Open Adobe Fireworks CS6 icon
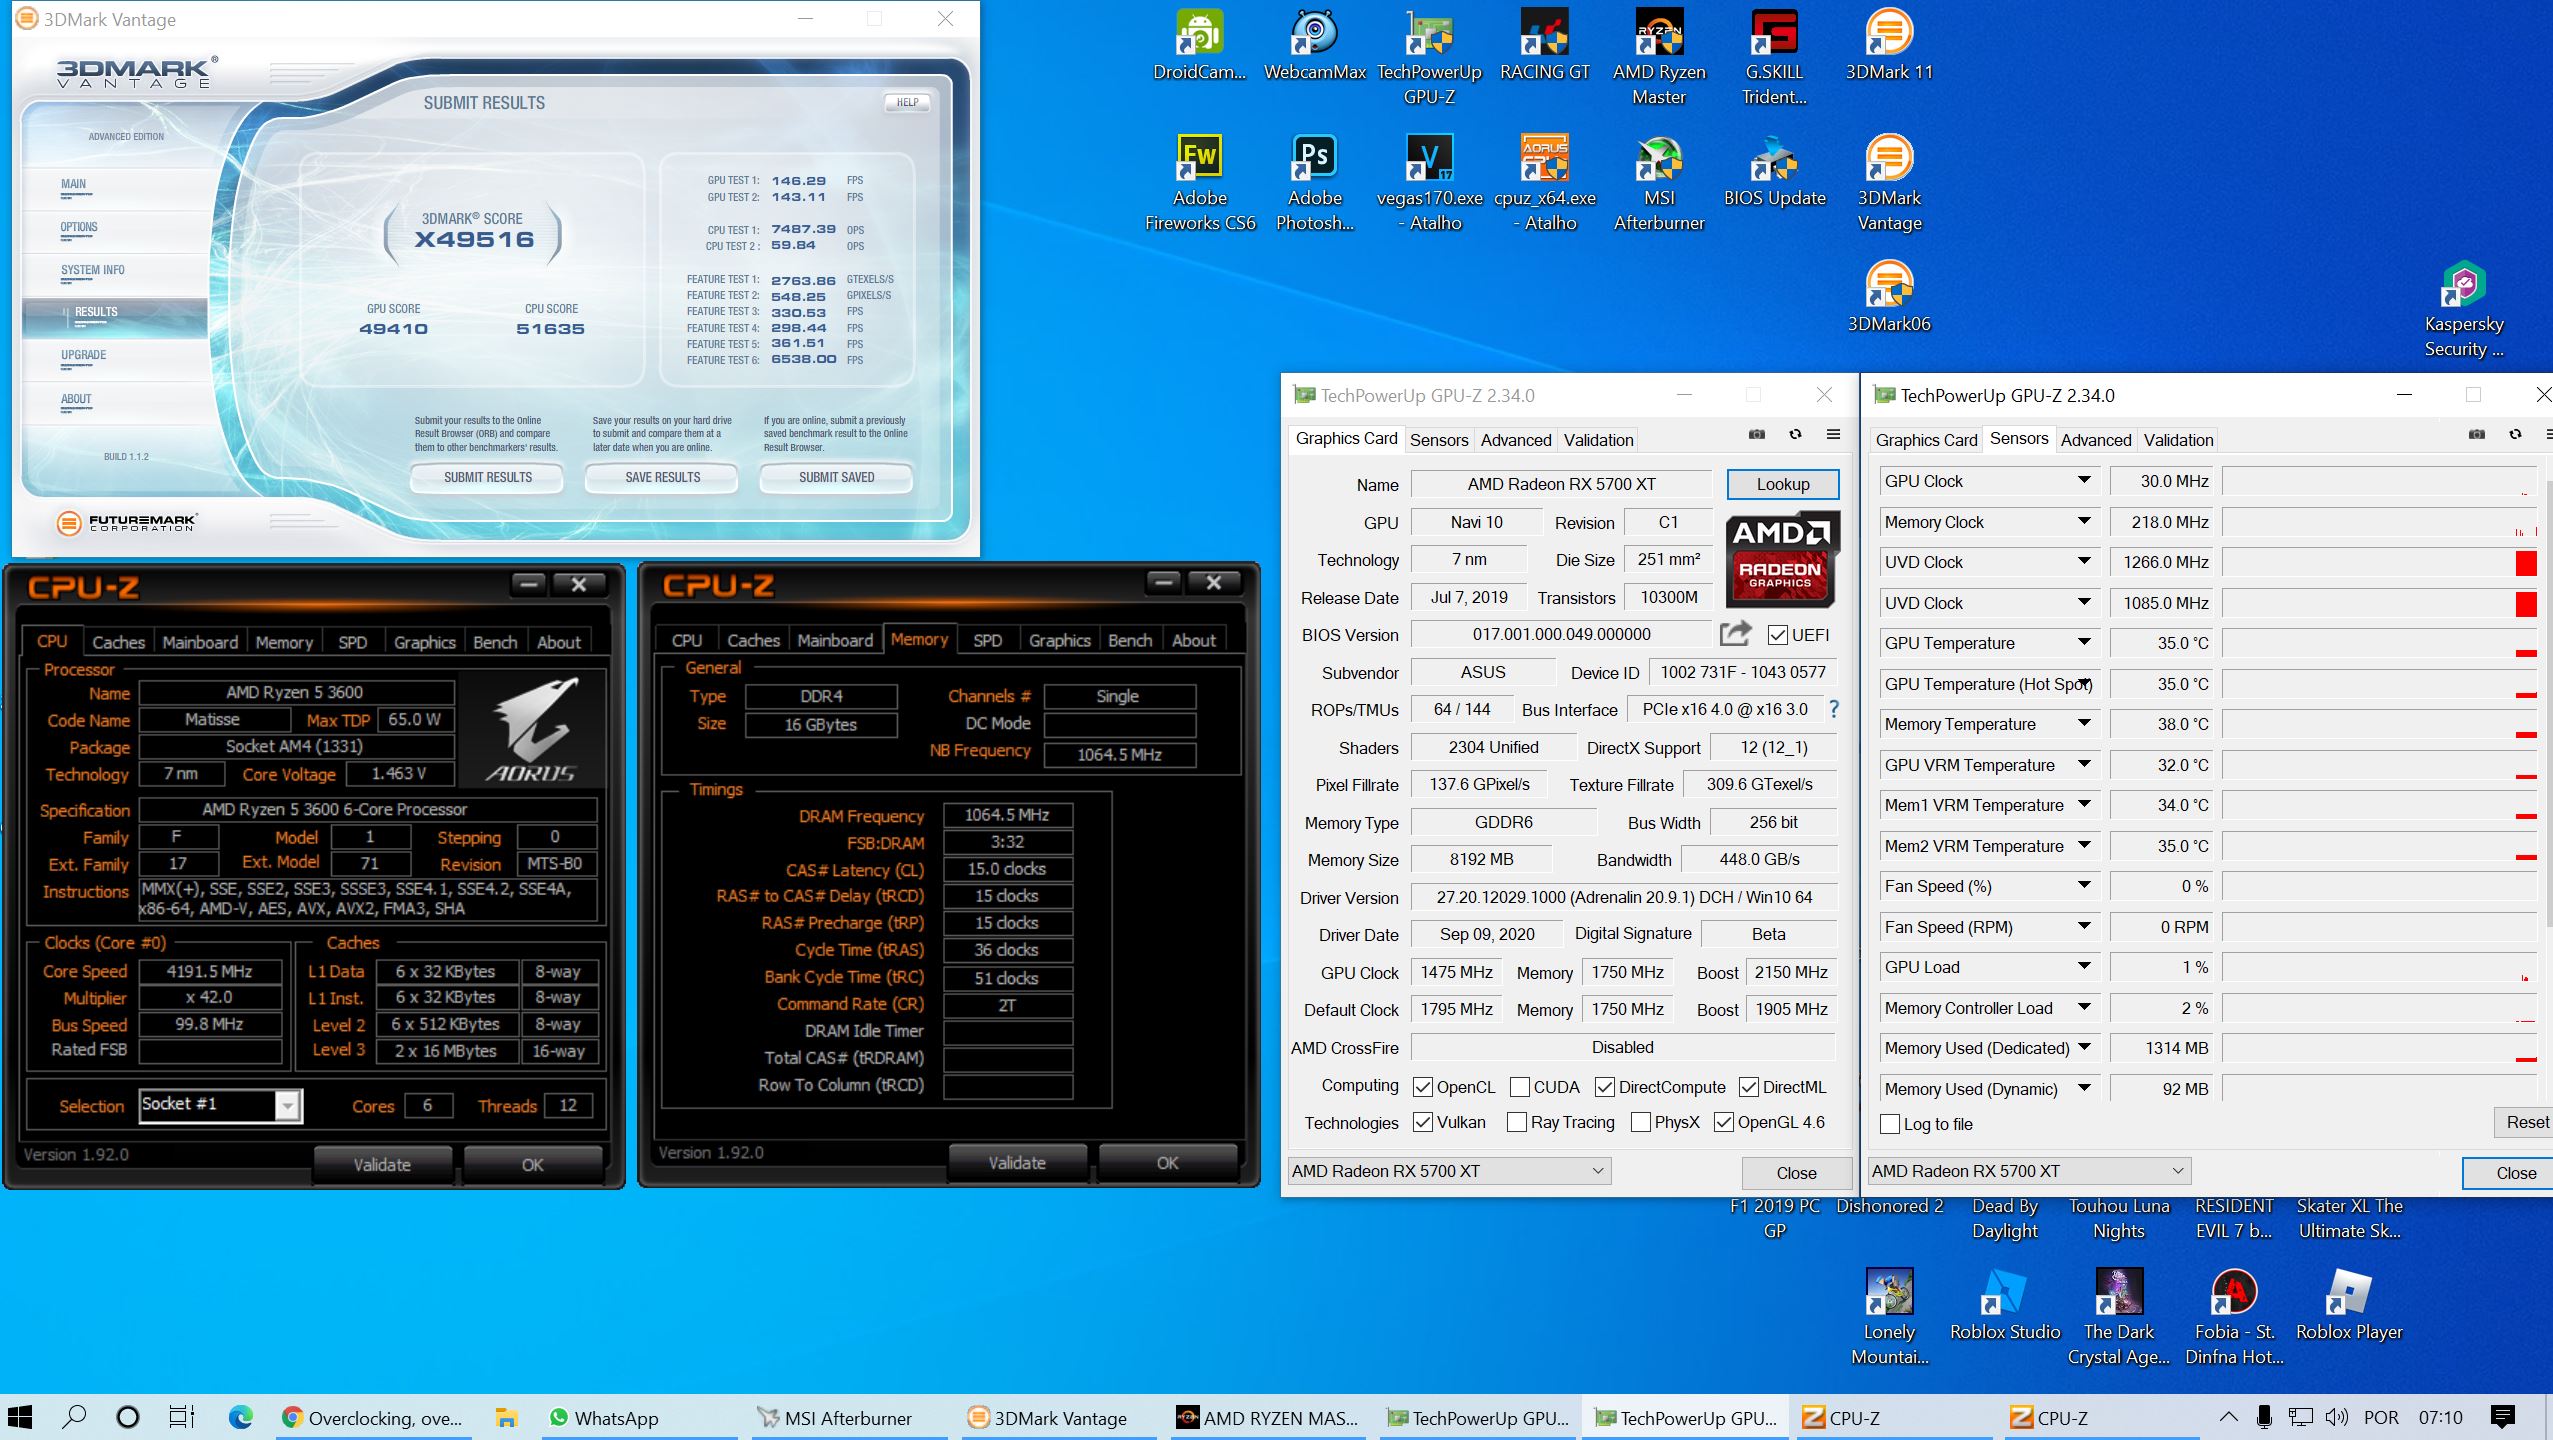The height and width of the screenshot is (1440, 2553). pyautogui.click(x=1199, y=183)
